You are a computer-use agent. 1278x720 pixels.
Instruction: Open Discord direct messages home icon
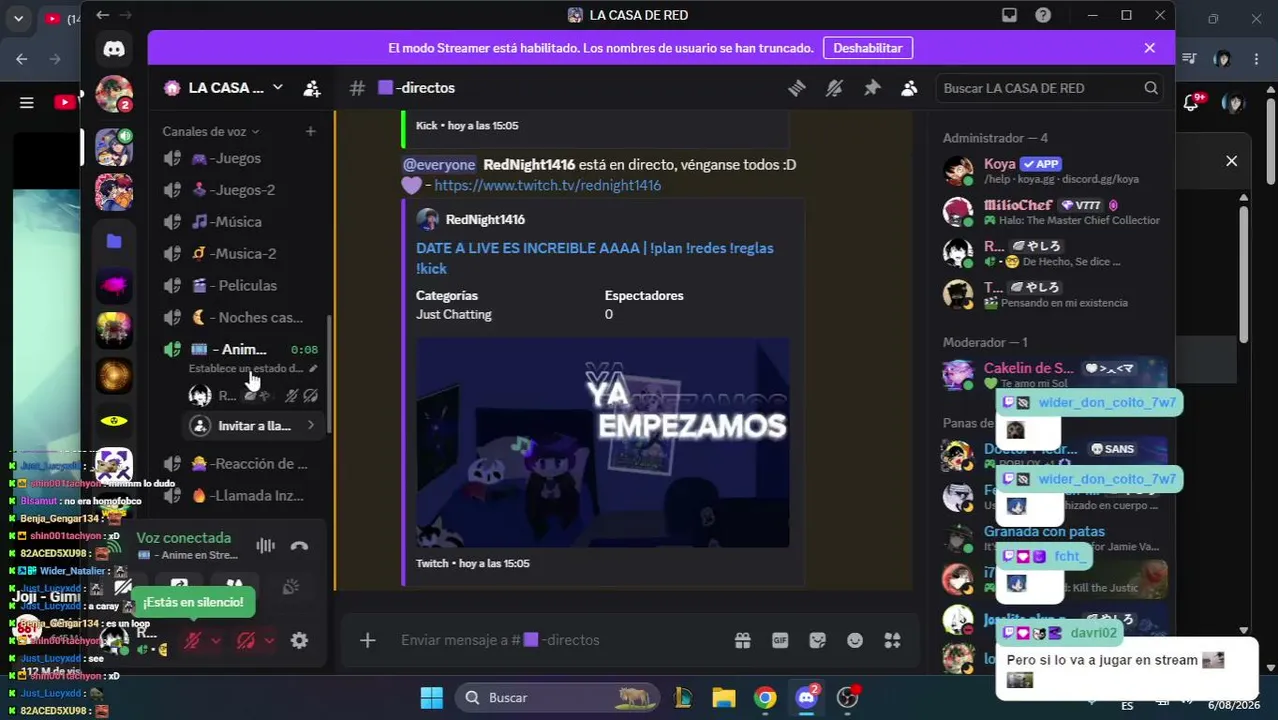click(x=113, y=48)
